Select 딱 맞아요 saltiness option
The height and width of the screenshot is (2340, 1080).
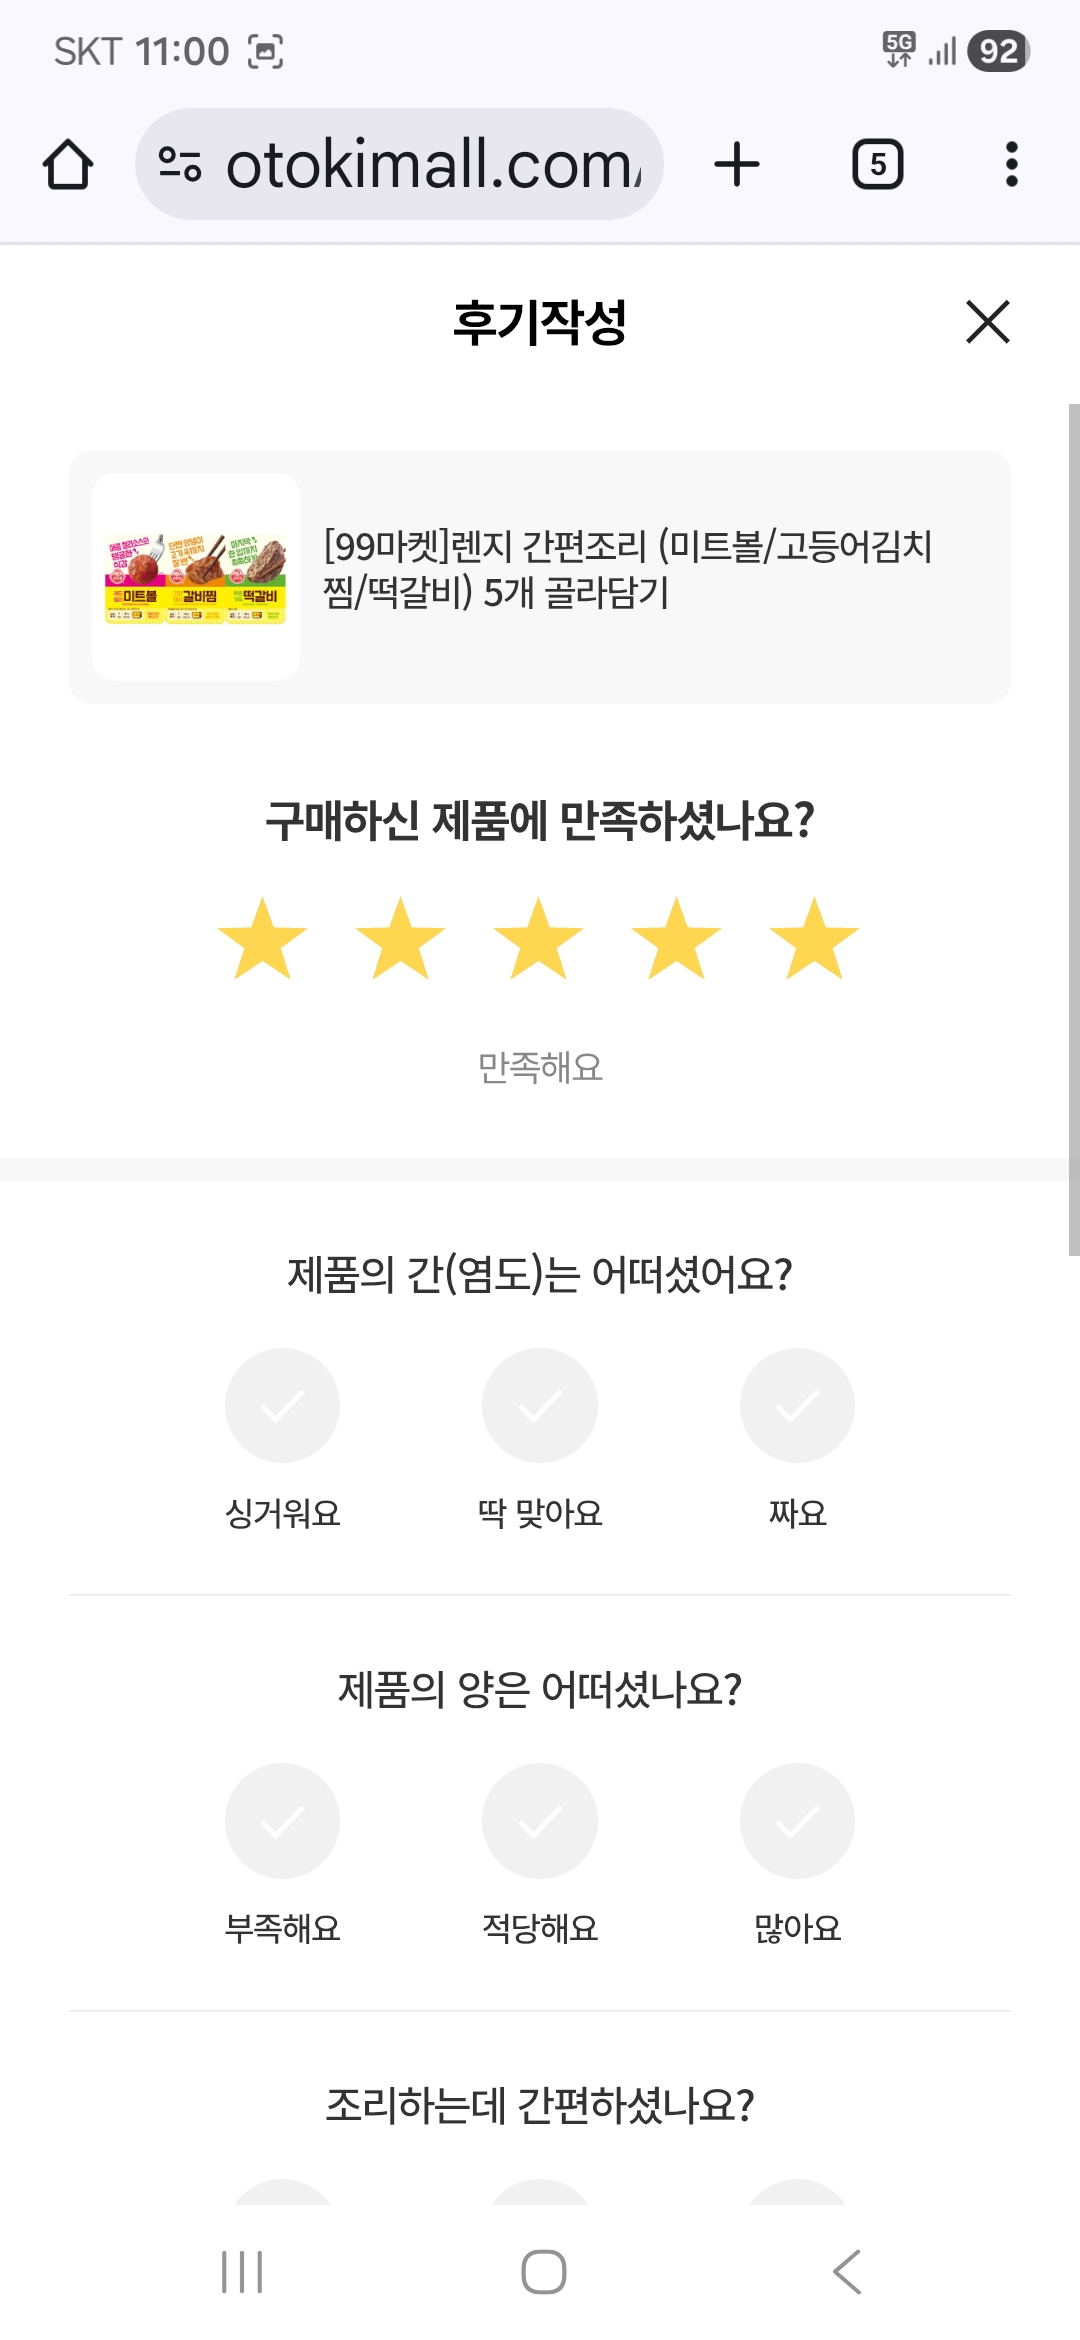click(x=540, y=1406)
